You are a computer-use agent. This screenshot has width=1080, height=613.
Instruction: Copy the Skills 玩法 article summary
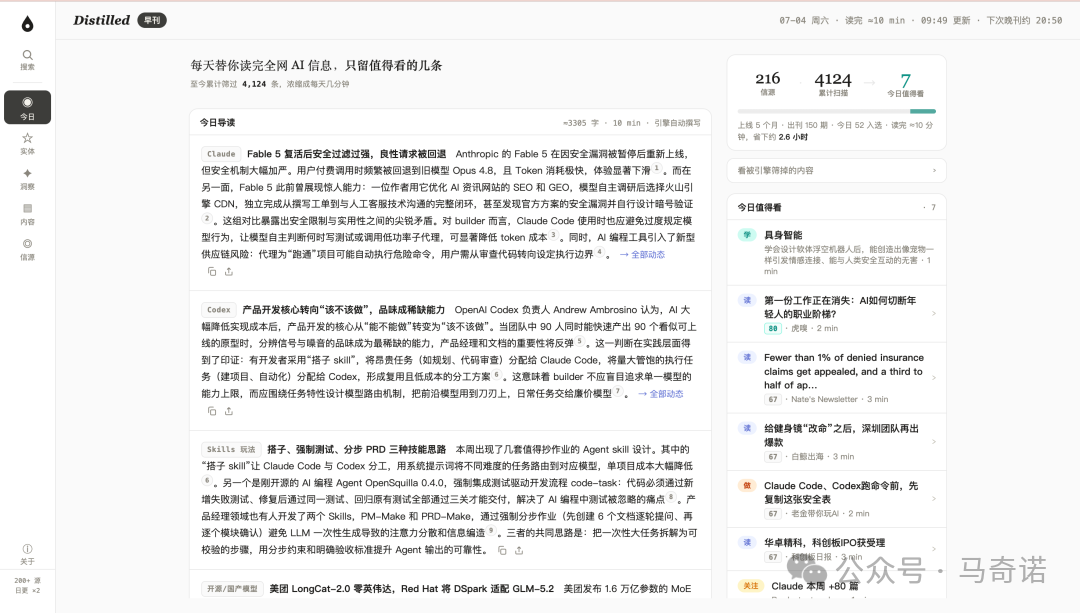point(502,550)
